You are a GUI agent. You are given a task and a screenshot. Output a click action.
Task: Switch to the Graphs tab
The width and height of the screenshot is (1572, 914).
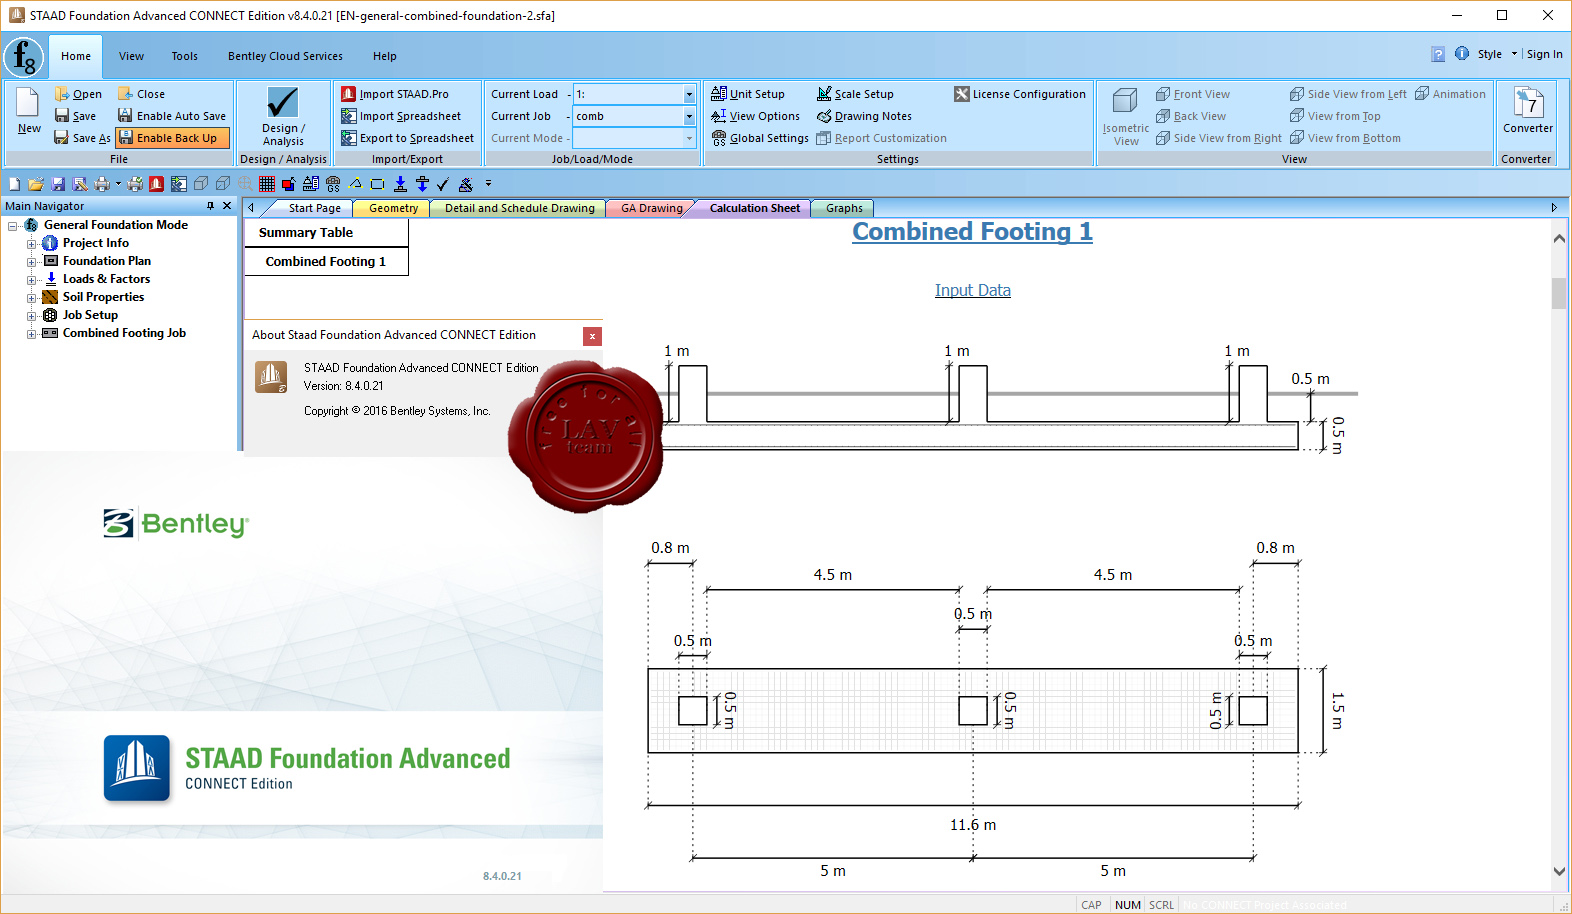844,208
